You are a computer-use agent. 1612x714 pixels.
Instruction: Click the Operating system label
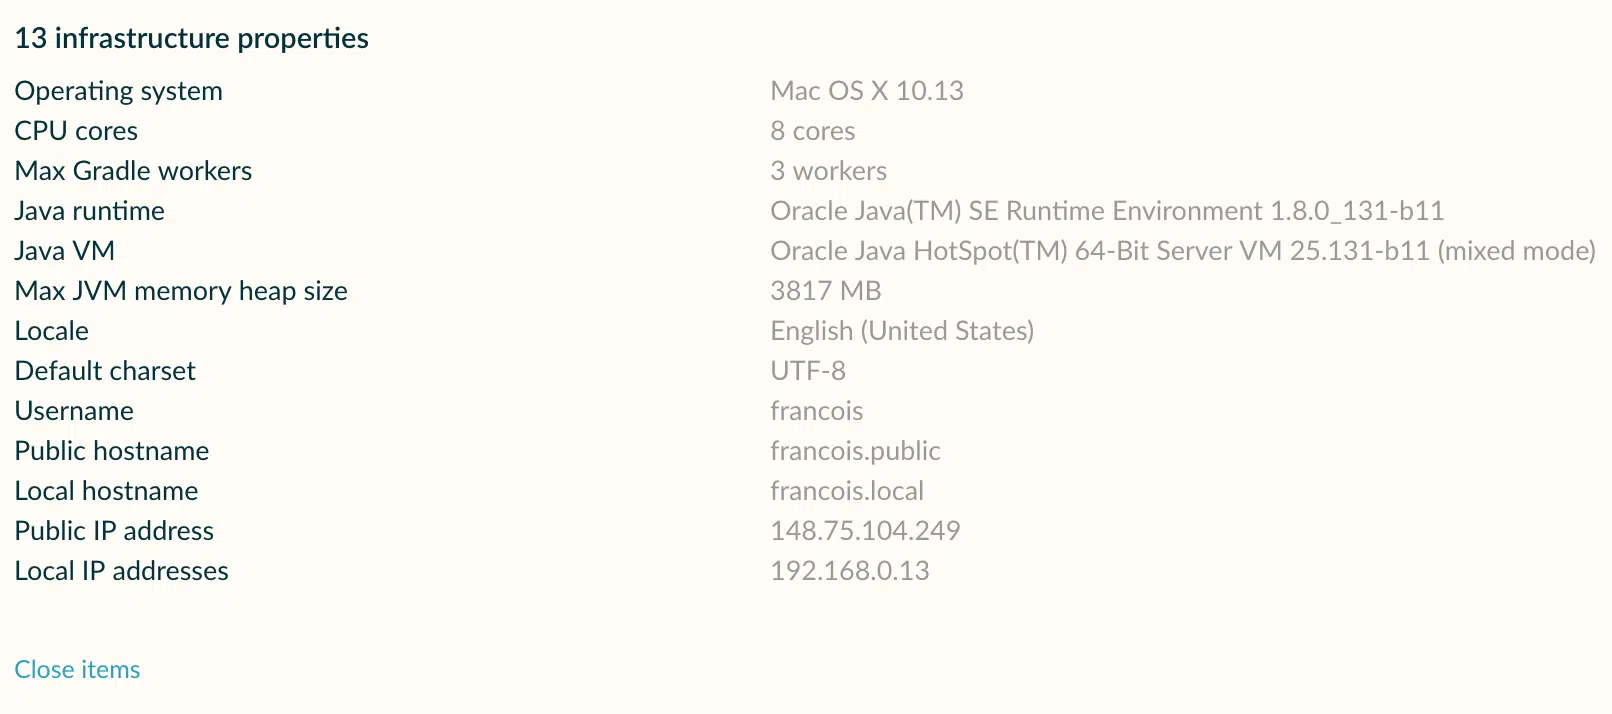(118, 91)
